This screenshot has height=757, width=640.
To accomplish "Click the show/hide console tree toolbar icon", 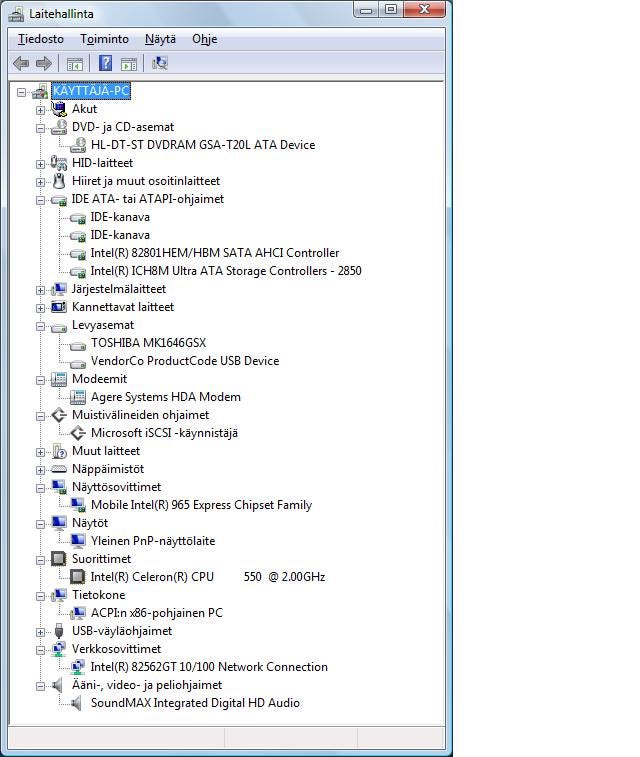I will coord(74,64).
